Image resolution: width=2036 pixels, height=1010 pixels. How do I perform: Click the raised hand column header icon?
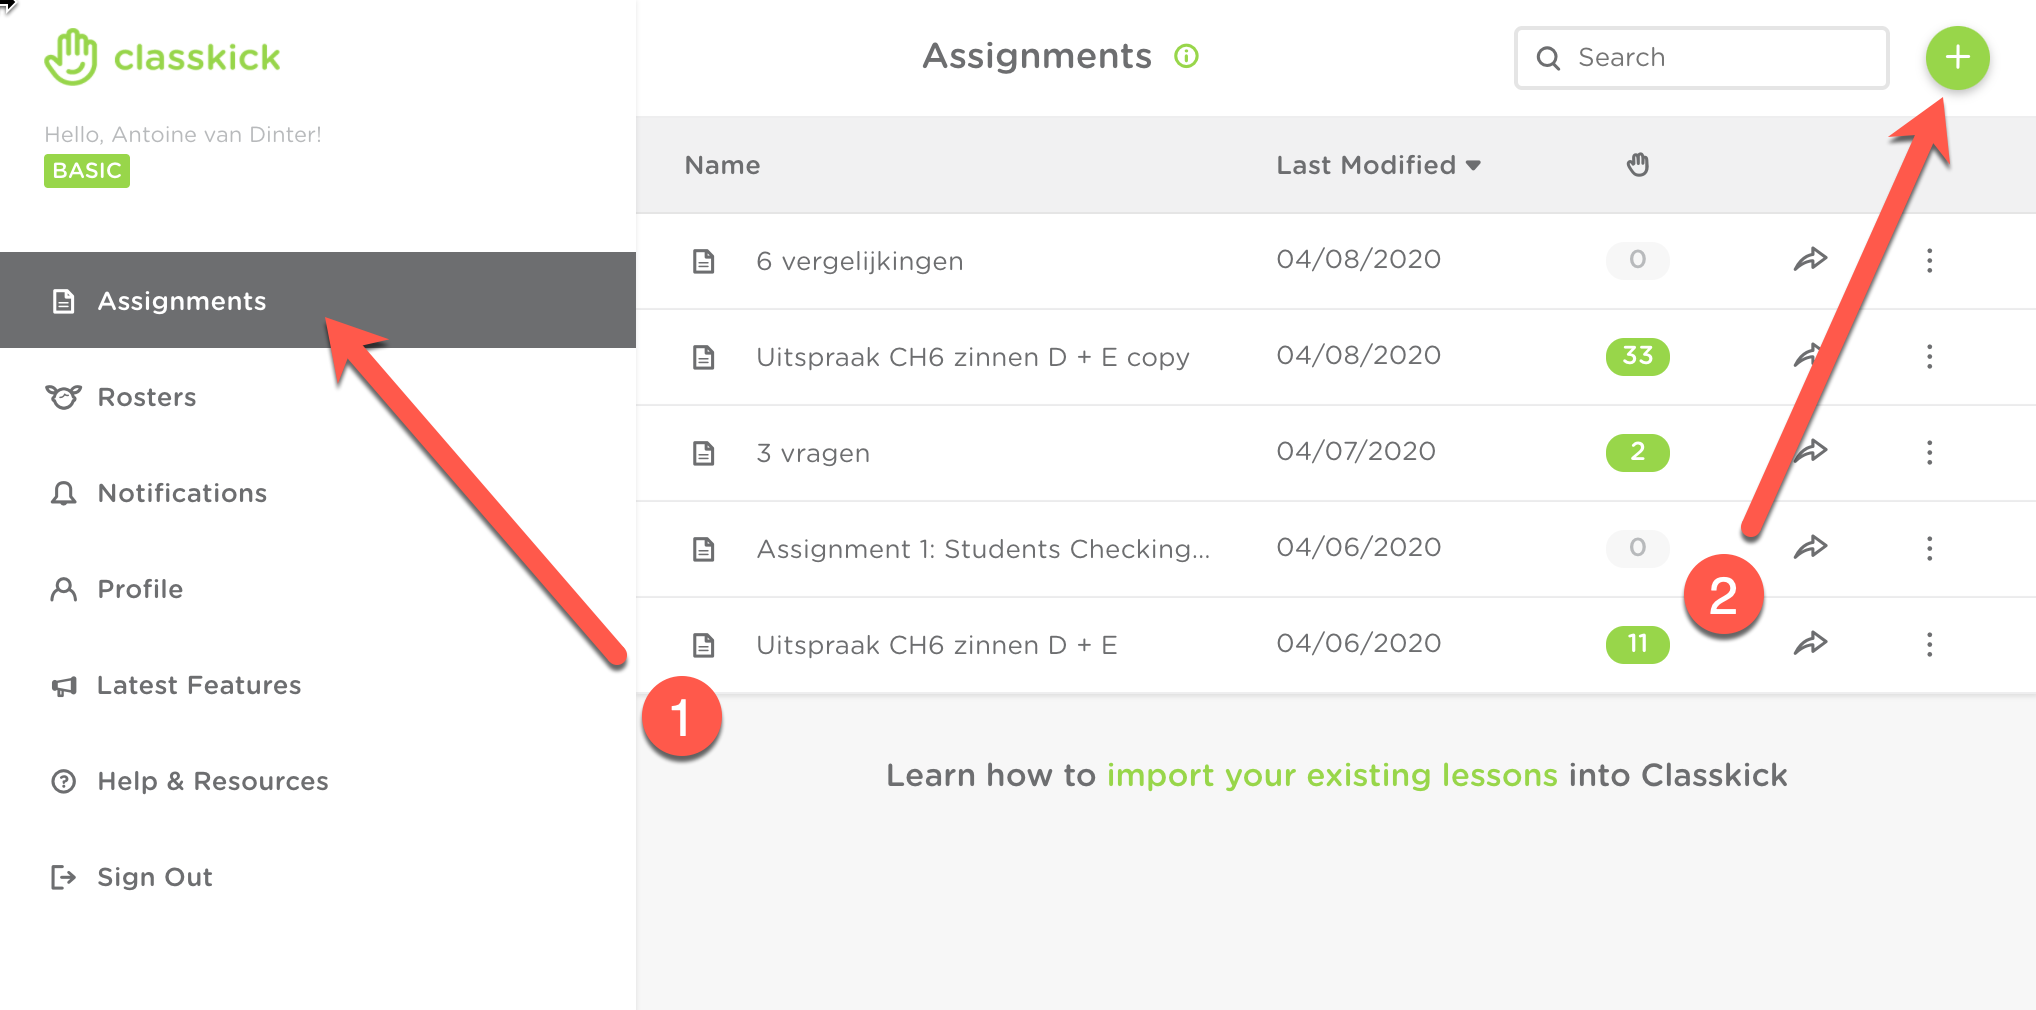coord(1638,165)
